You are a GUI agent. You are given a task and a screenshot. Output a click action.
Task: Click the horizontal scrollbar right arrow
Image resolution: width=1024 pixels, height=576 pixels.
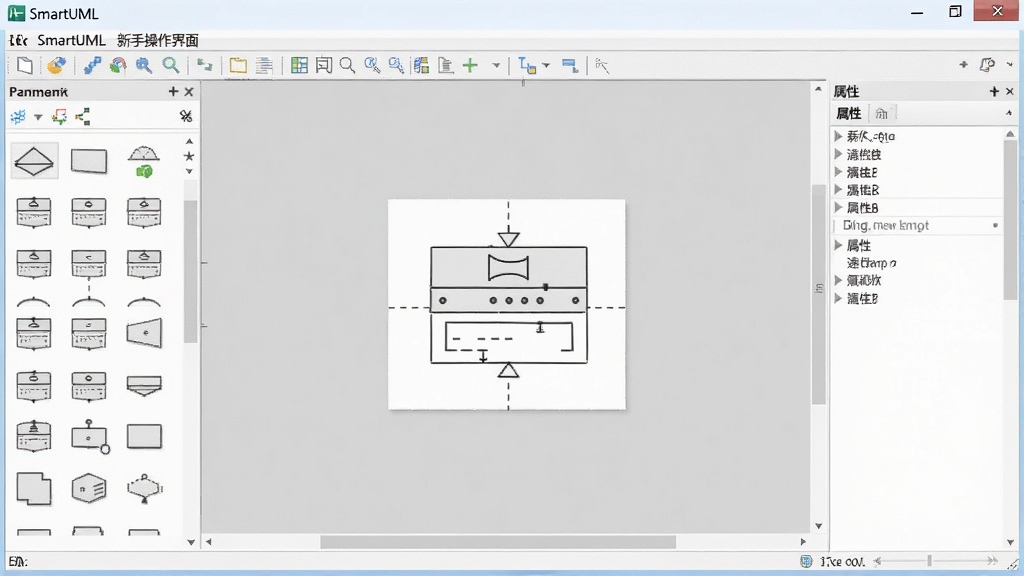[x=803, y=542]
